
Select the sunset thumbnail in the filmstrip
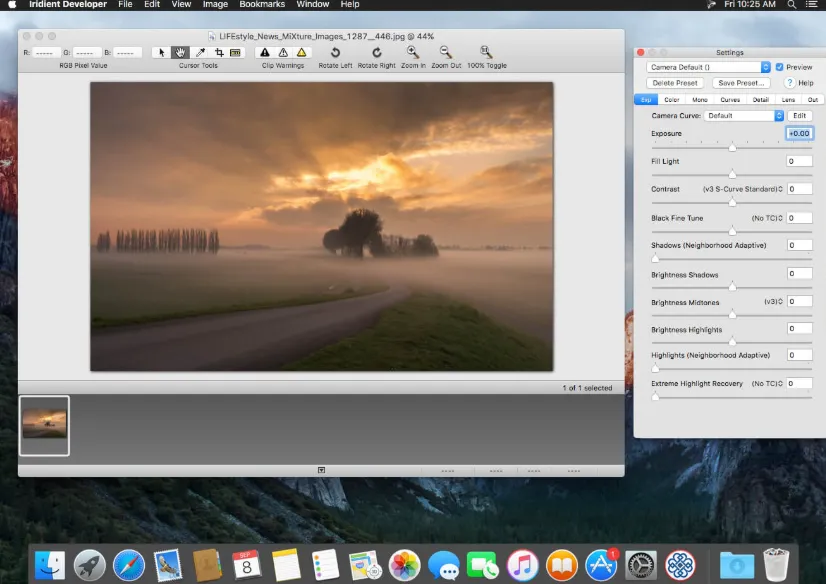[44, 425]
